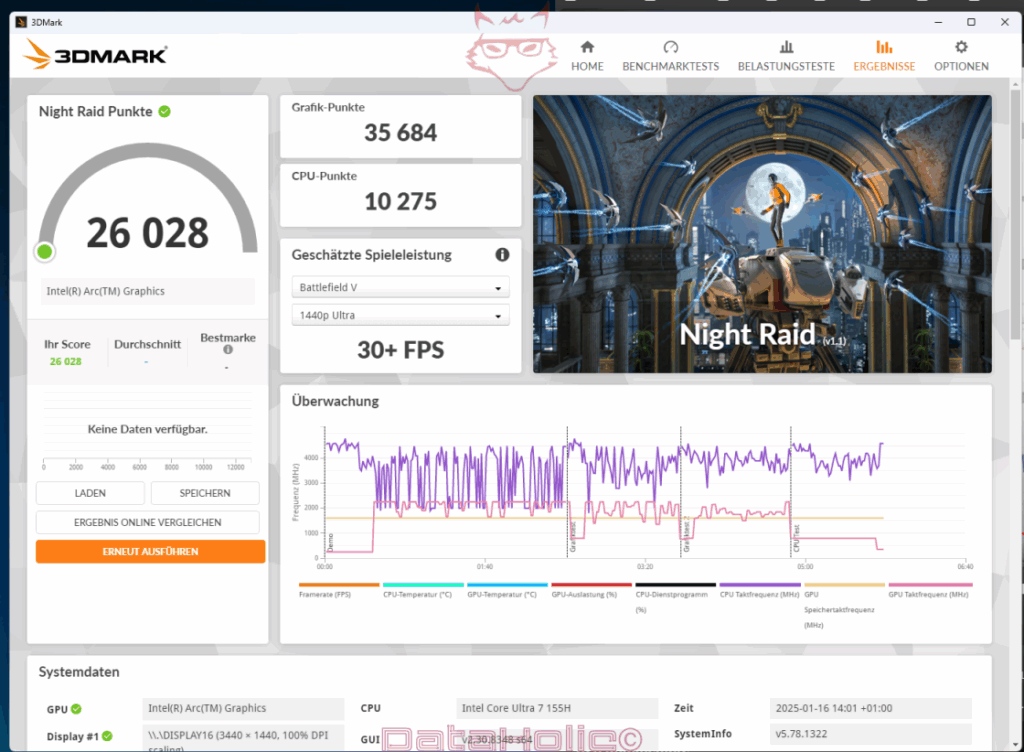Click the 30+ FPS estimate text
Viewport: 1024px width, 752px height.
400,351
